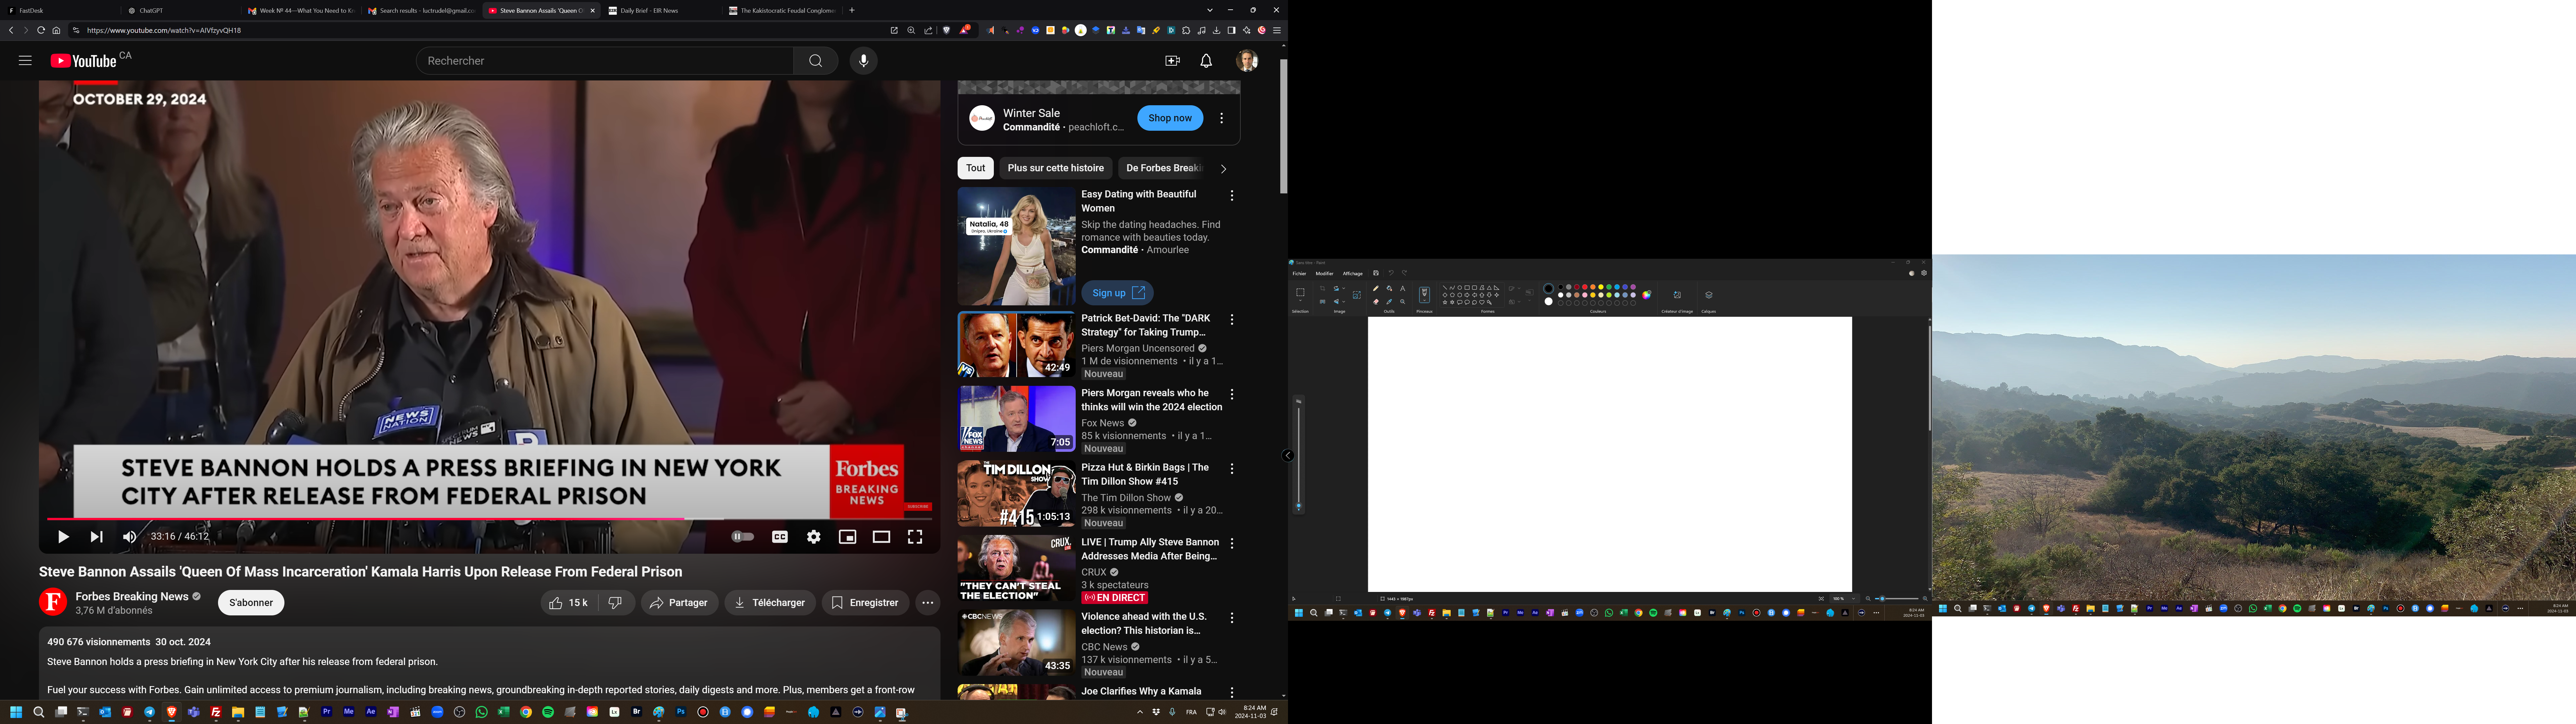Start voice search with the microphone icon

pyautogui.click(x=864, y=61)
